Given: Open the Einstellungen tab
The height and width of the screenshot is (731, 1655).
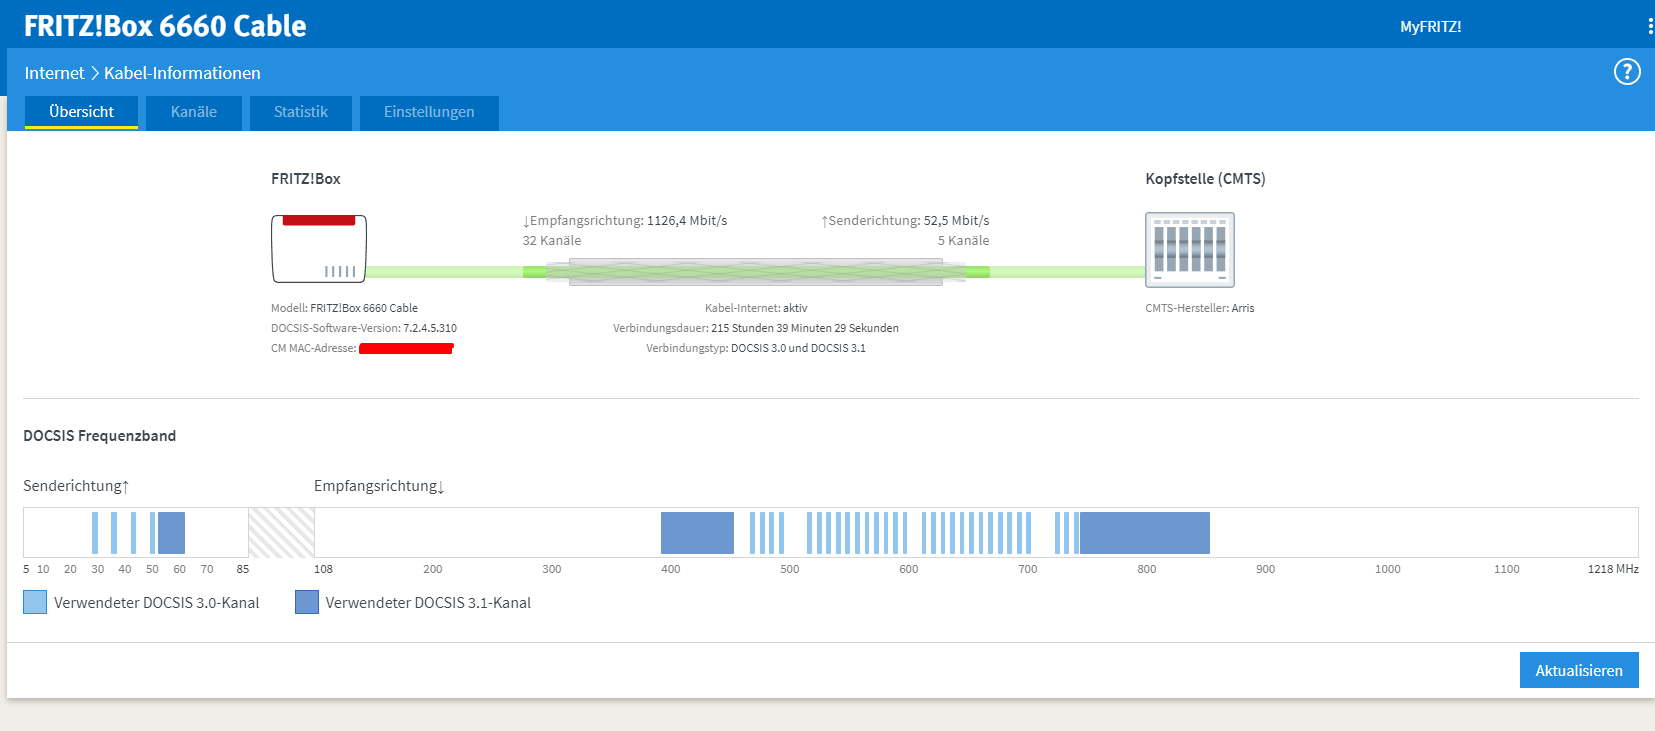Looking at the screenshot, I should (x=429, y=112).
